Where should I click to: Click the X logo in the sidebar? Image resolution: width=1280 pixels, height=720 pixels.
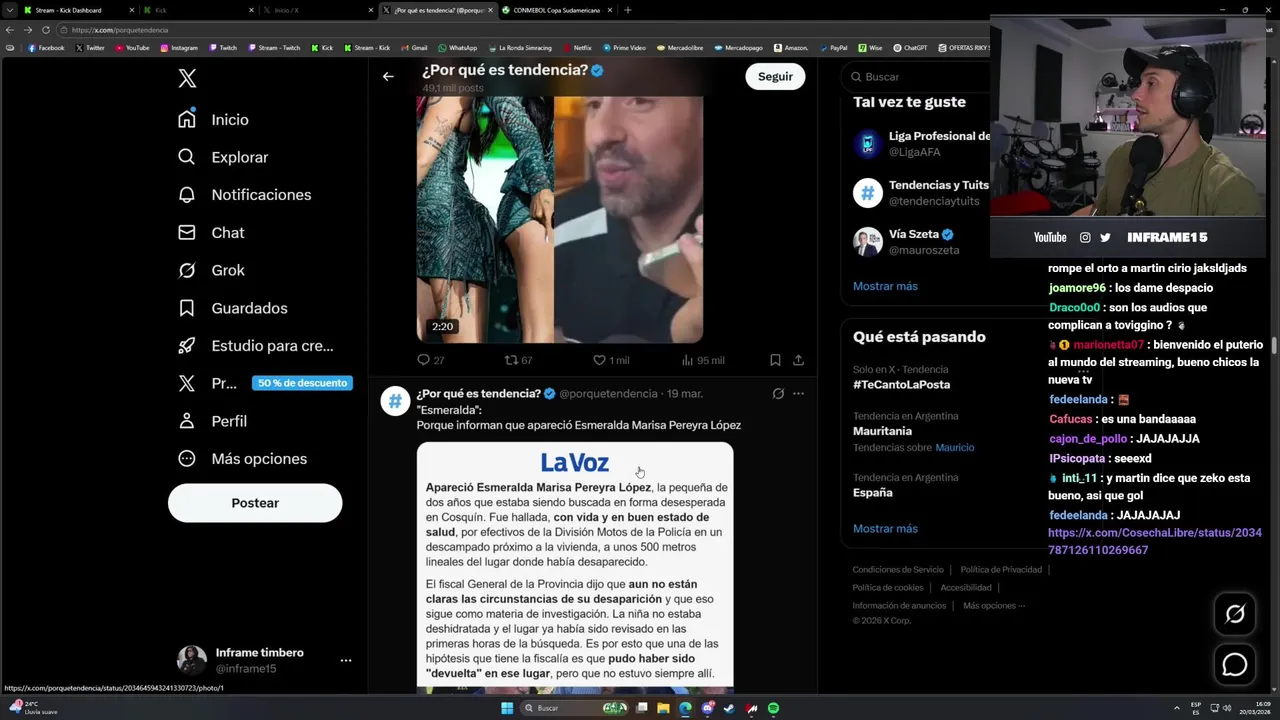(187, 79)
